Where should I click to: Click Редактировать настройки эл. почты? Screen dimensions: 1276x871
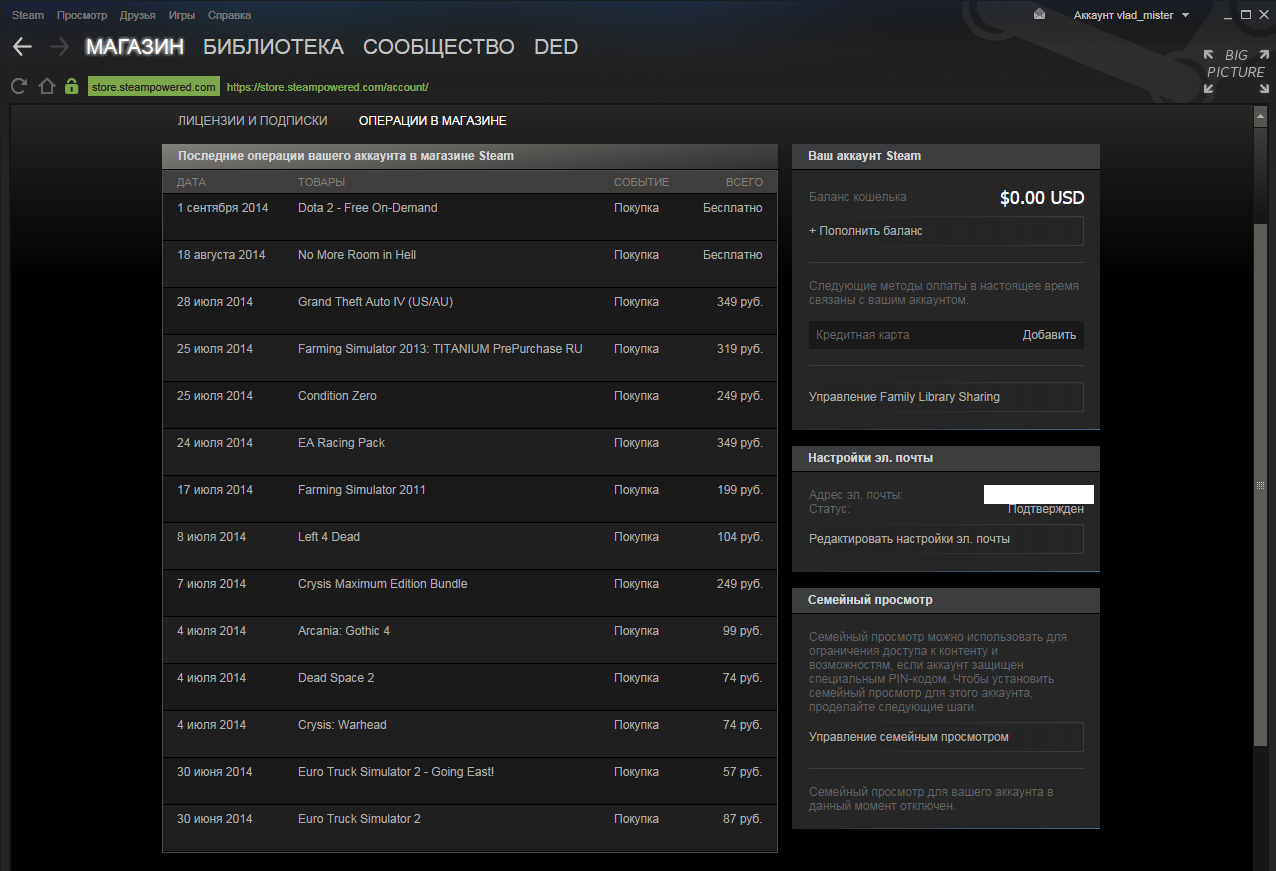tap(946, 539)
